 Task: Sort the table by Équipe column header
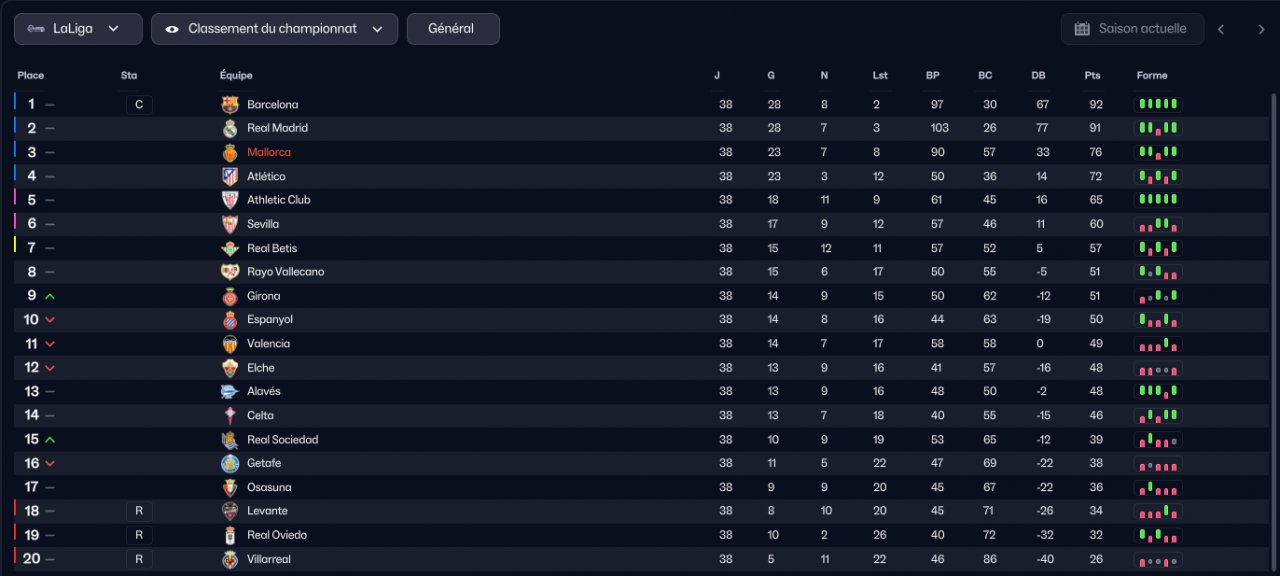236,76
